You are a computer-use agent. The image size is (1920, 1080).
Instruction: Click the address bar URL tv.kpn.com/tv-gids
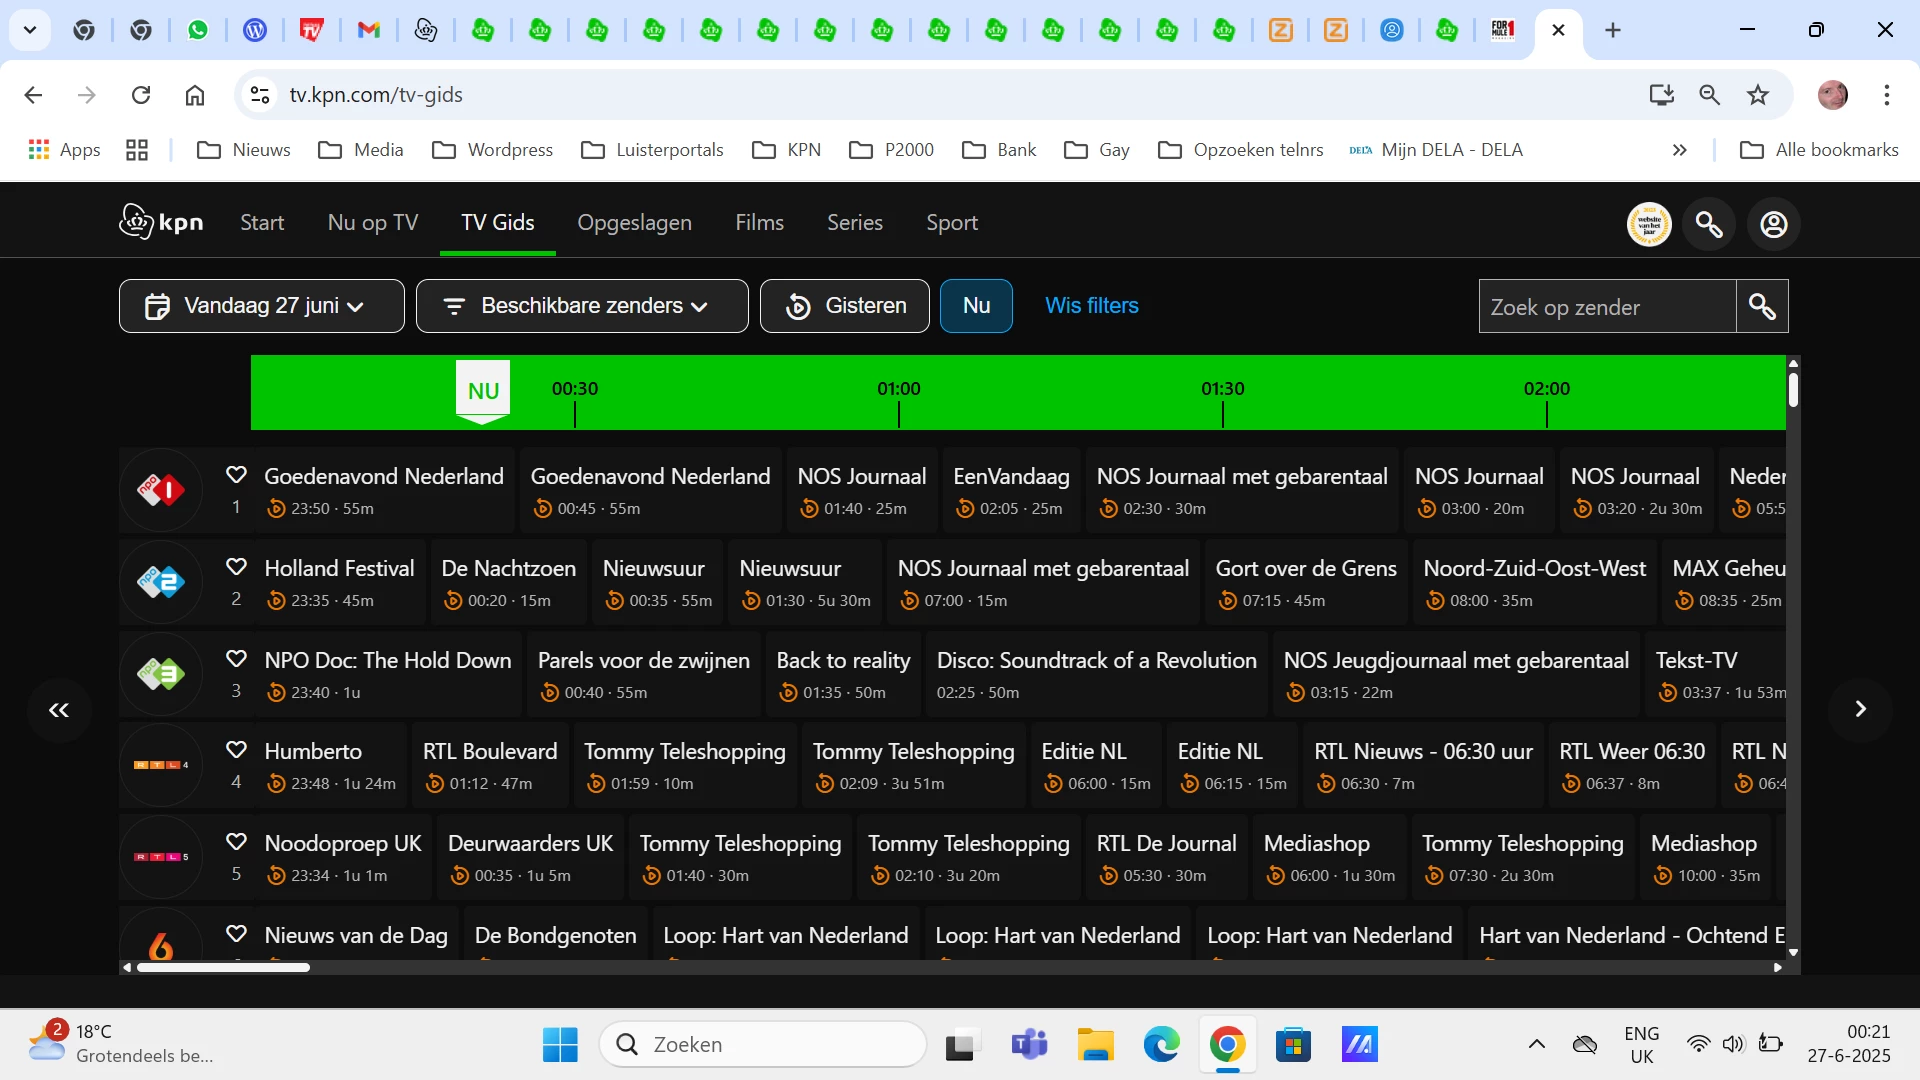pyautogui.click(x=376, y=95)
